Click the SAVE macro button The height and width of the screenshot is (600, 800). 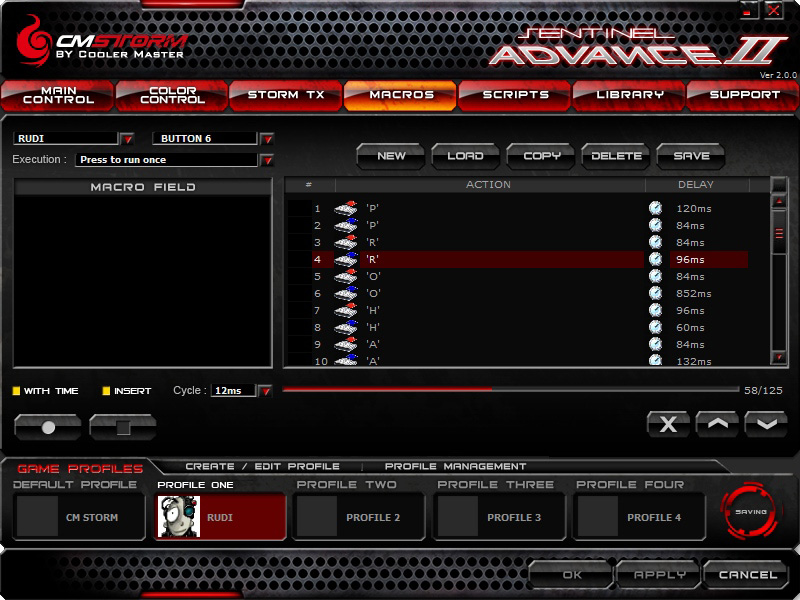pos(691,156)
